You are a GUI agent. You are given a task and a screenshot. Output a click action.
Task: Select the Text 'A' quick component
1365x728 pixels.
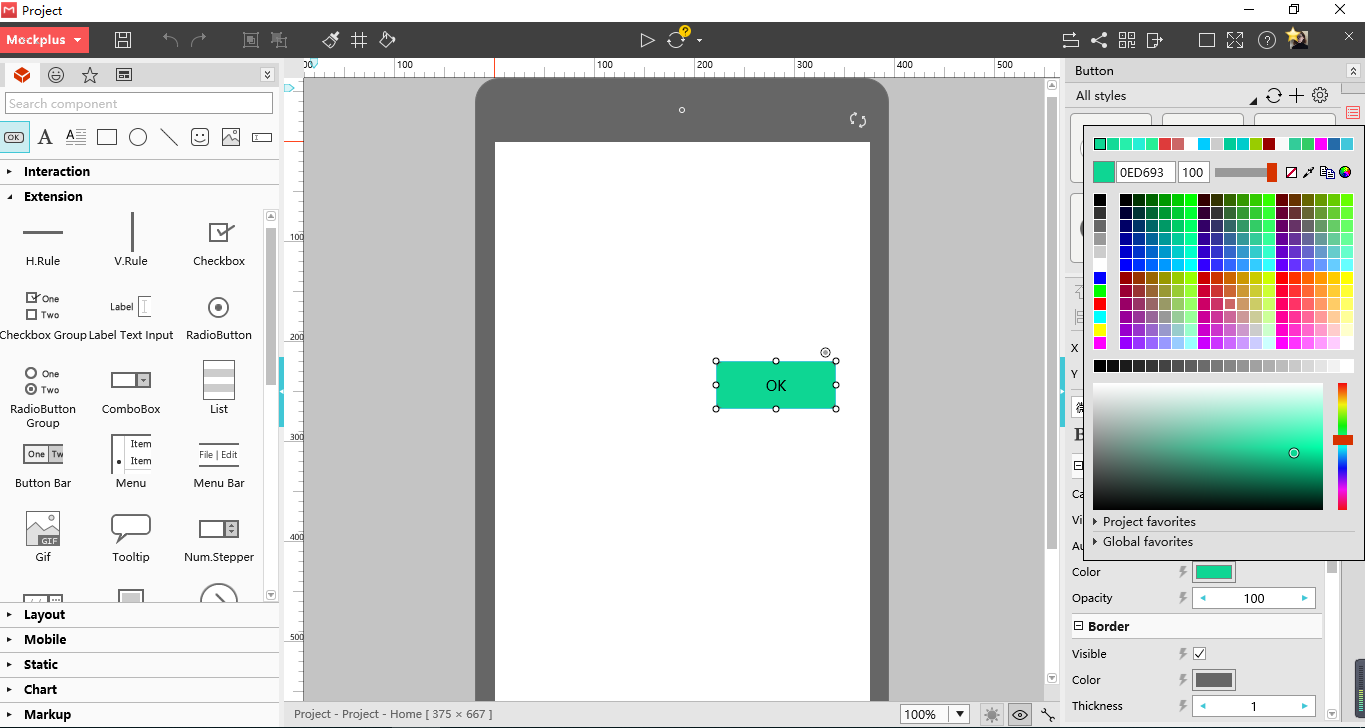[45, 137]
